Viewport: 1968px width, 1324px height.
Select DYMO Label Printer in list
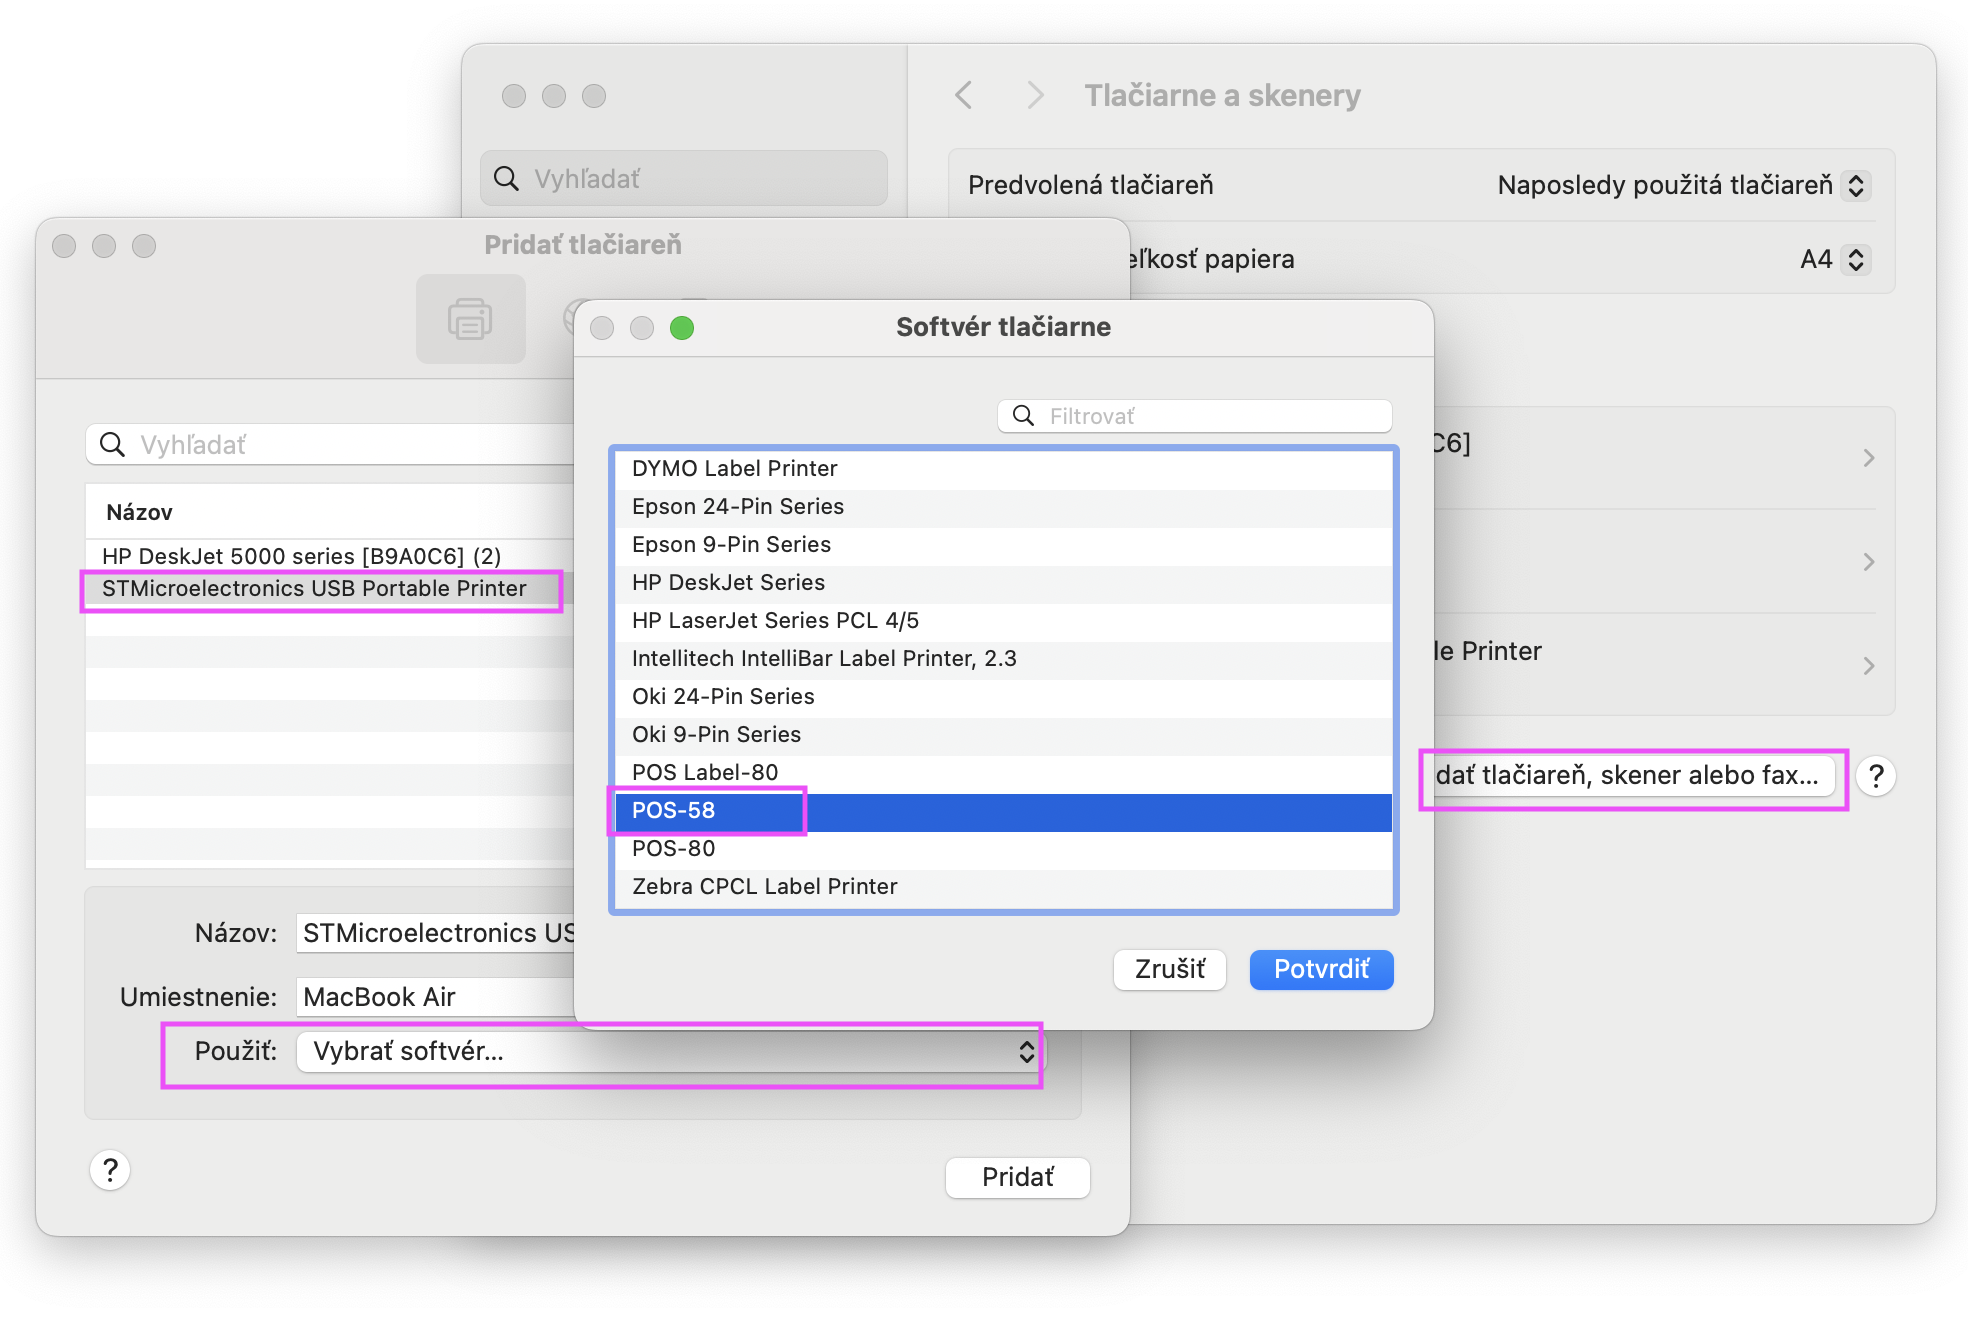1003,469
